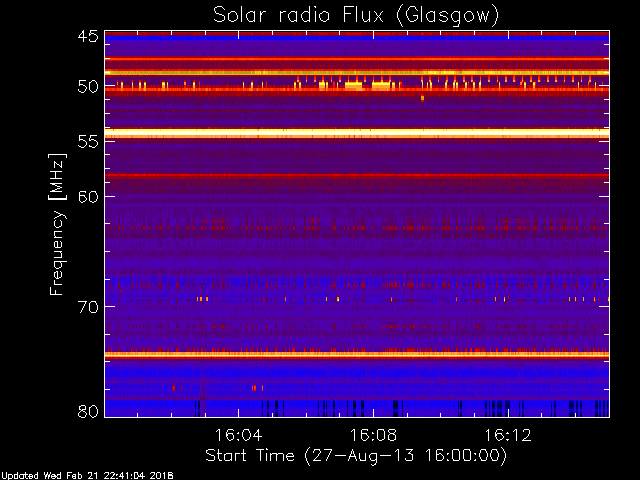This screenshot has width=640, height=480.
Task: Click the yellow band near 74 MHz
Action: click(357, 355)
